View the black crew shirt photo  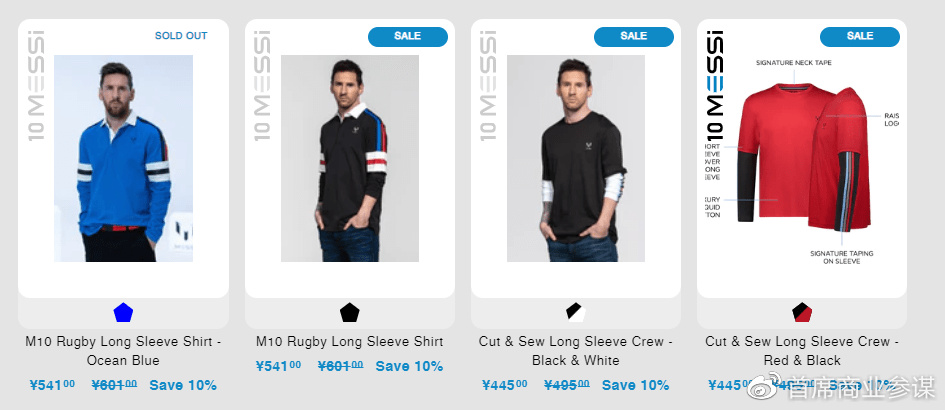[x=576, y=159]
